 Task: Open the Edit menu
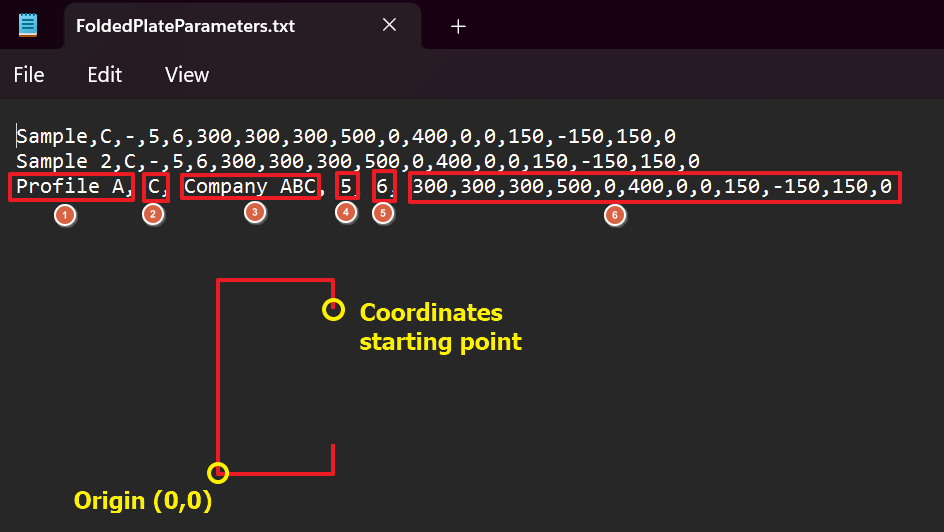coord(104,75)
